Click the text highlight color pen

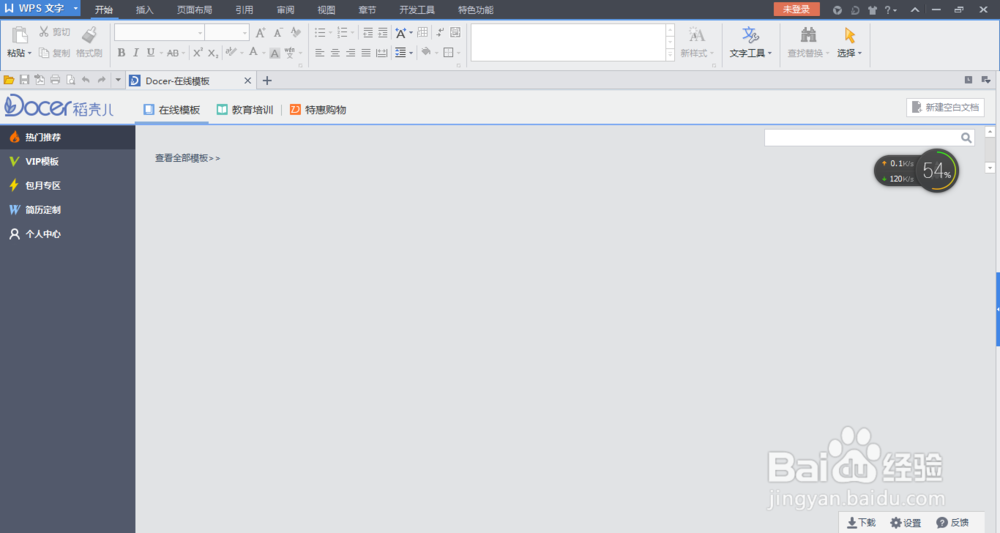(231, 53)
